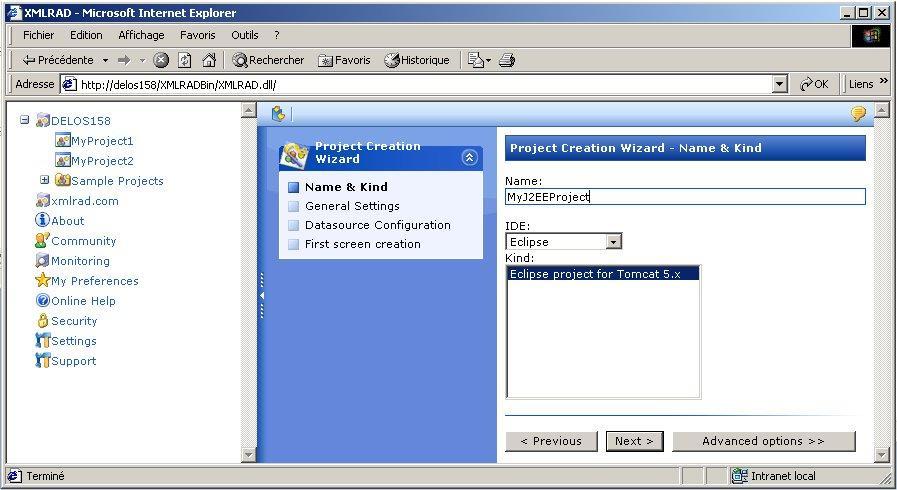Screen dimensions: 897x490
Task: Open Online Help in sidebar
Action: coord(83,301)
